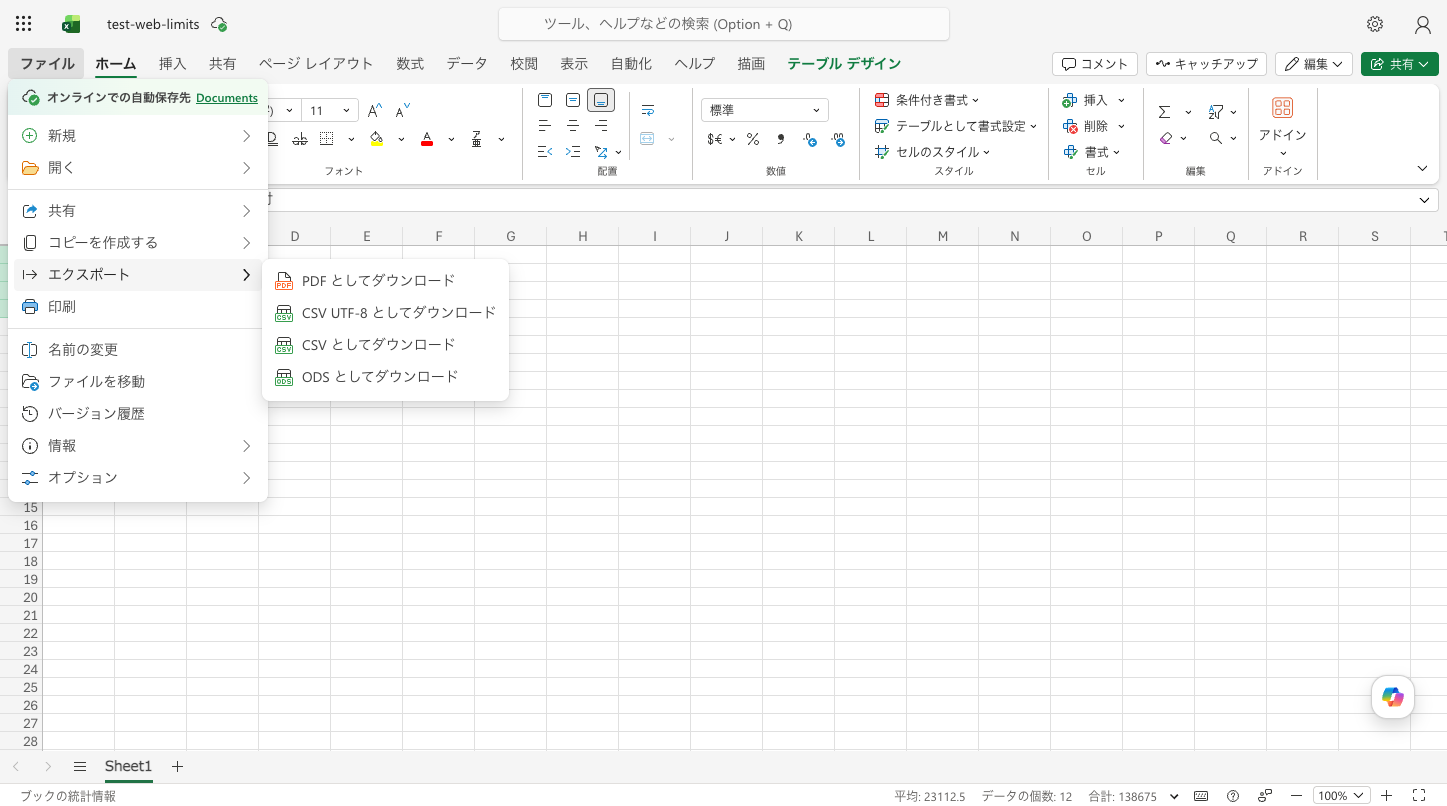The height and width of the screenshot is (806, 1447).
Task: Choose ODS としてダウンロード option
Action: 386,376
